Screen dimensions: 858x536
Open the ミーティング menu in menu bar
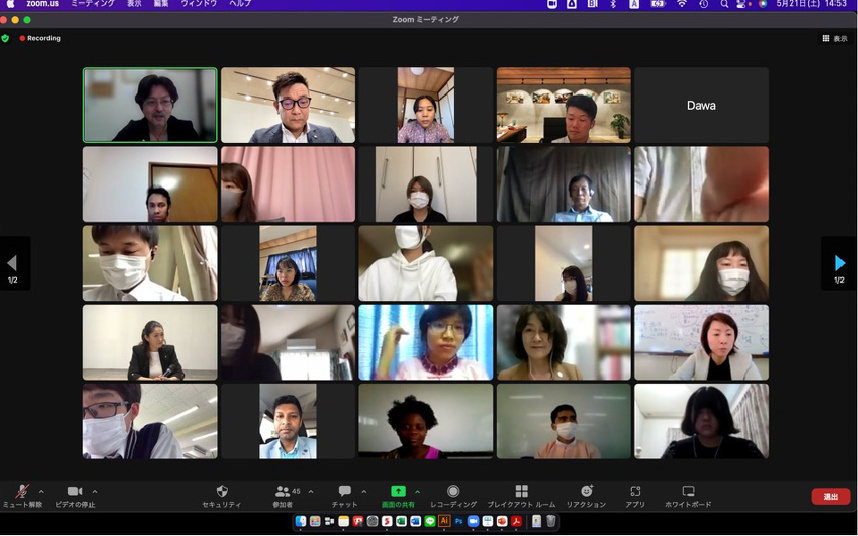pos(92,5)
